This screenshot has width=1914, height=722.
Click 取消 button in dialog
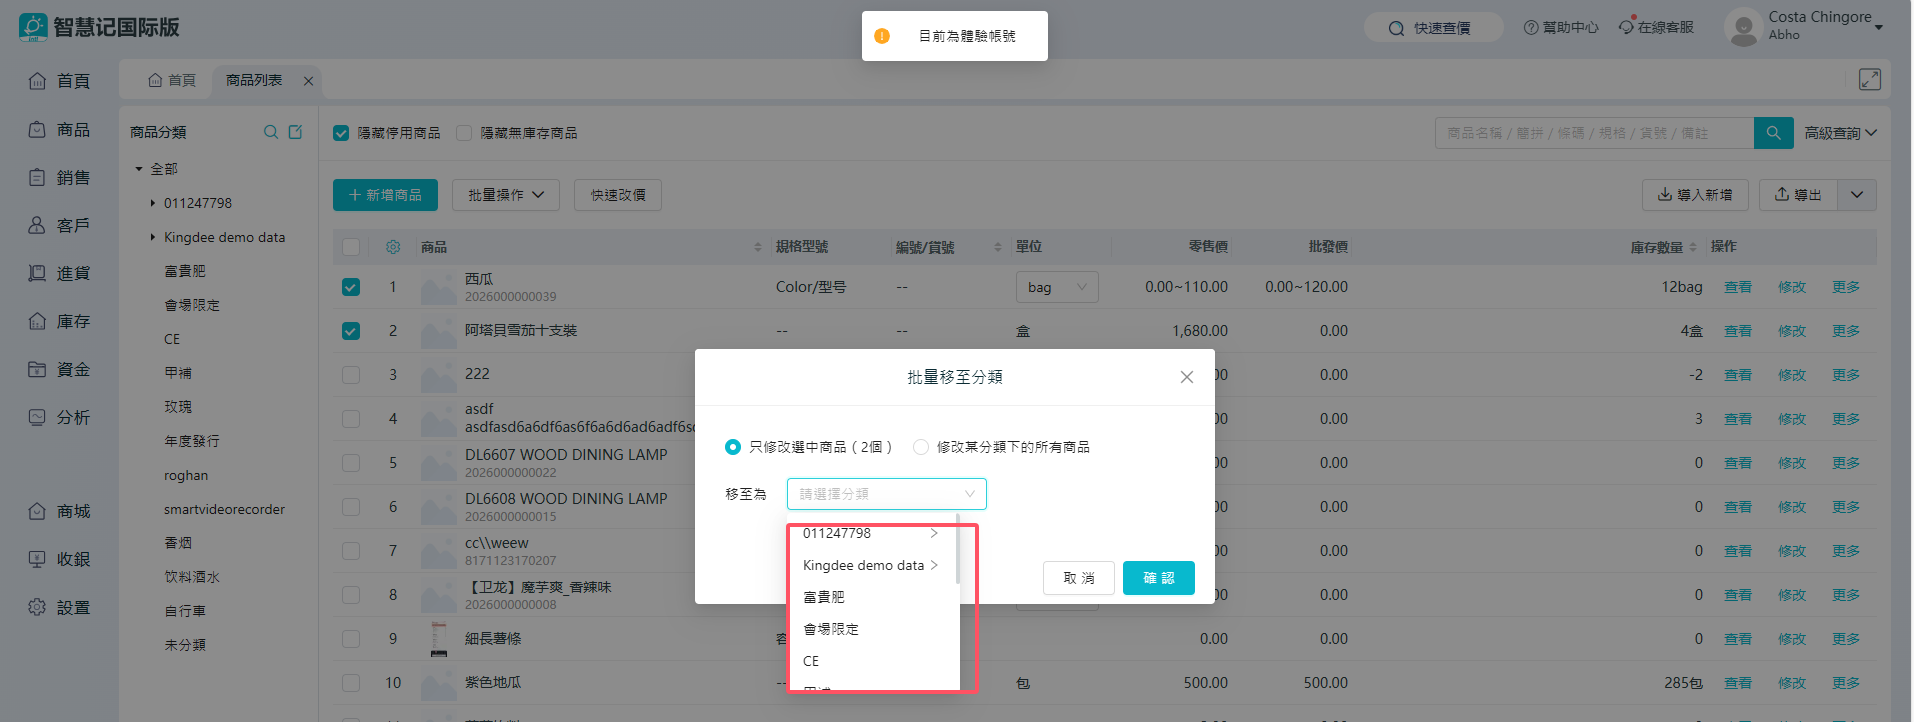point(1078,578)
